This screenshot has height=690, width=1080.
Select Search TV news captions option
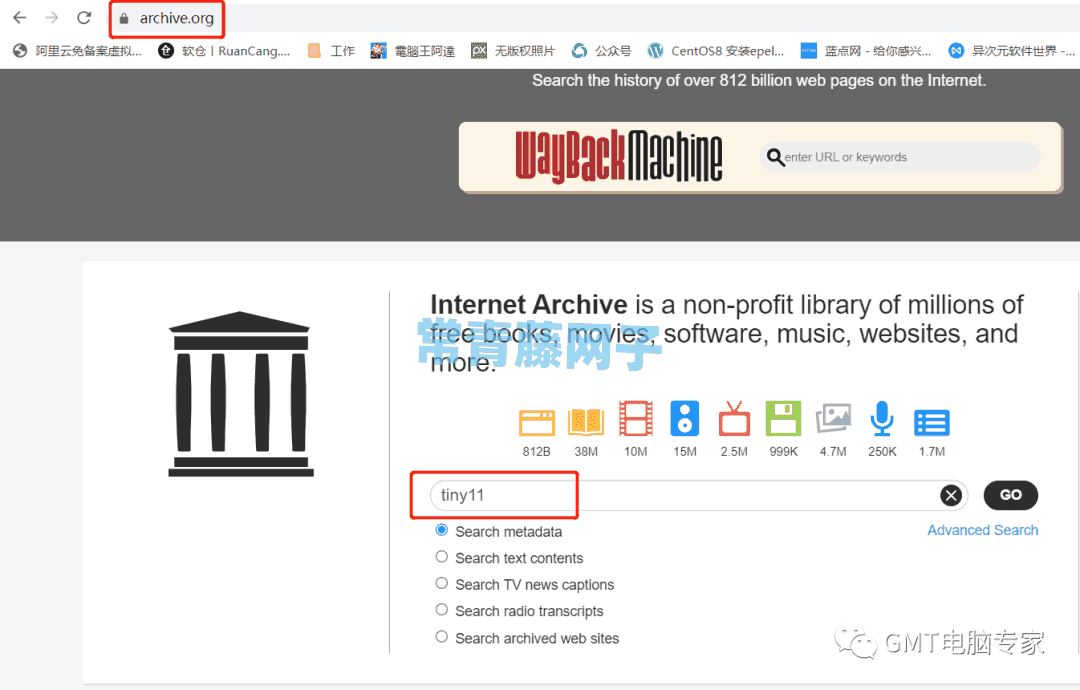(x=442, y=583)
